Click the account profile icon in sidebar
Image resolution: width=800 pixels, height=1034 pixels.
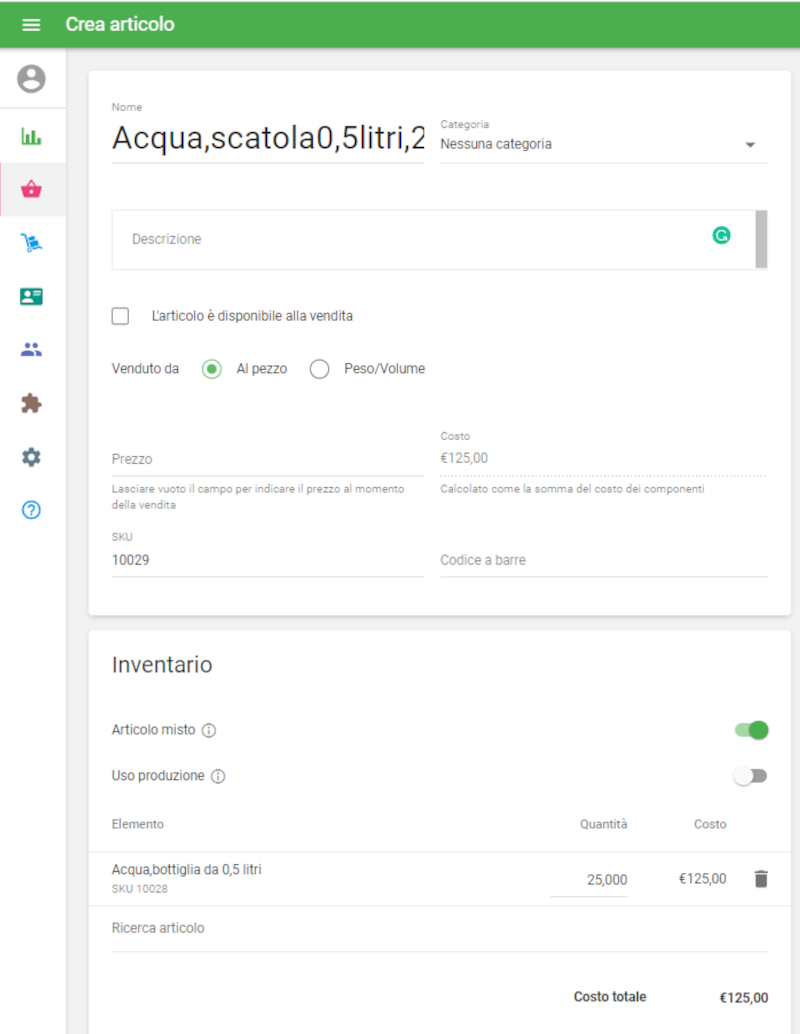click(x=31, y=80)
